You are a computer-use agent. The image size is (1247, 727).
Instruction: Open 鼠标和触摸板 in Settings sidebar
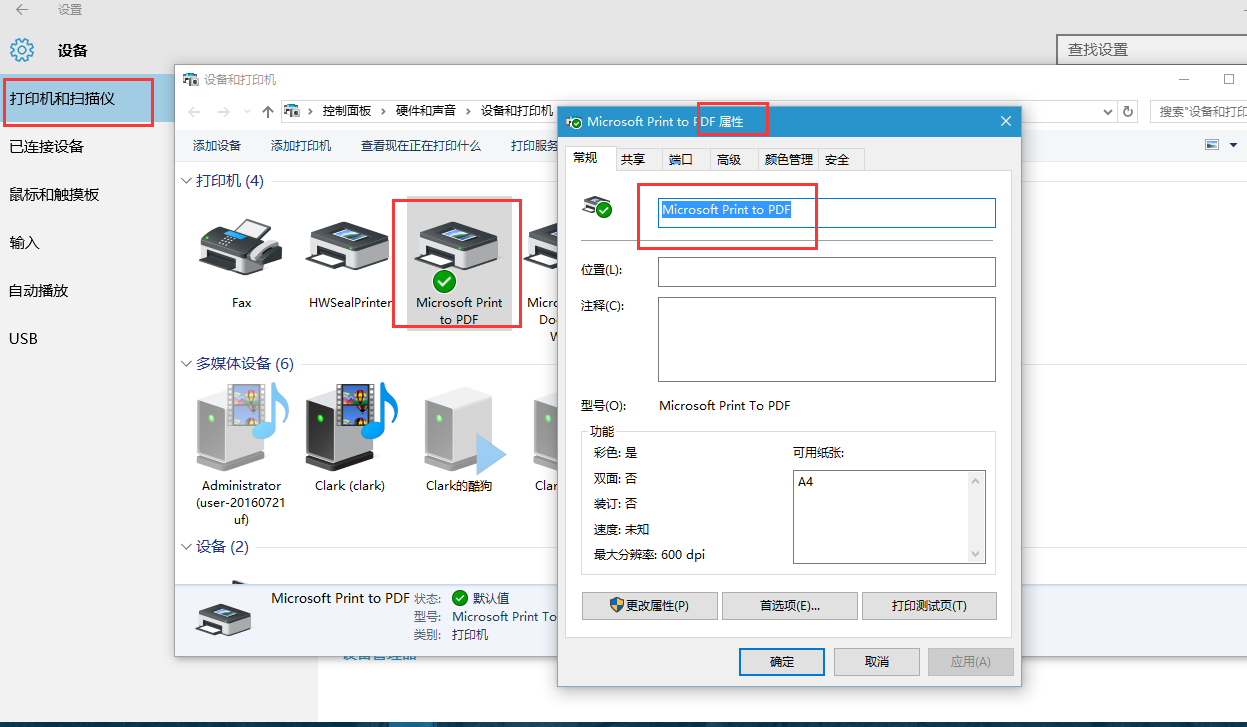click(87, 195)
